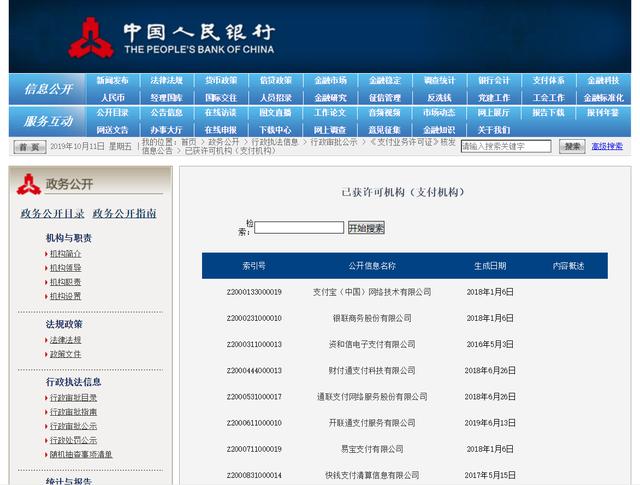640x485 pixels.
Task: Go to 市场动态 navigation item
Action: click(x=440, y=113)
